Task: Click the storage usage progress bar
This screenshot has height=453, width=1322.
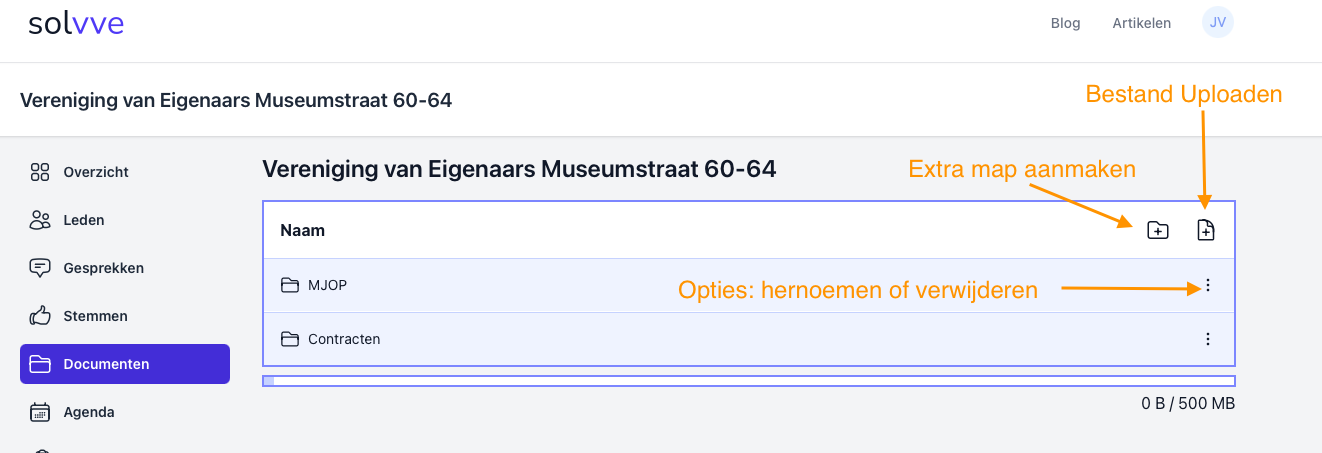Action: pos(748,381)
